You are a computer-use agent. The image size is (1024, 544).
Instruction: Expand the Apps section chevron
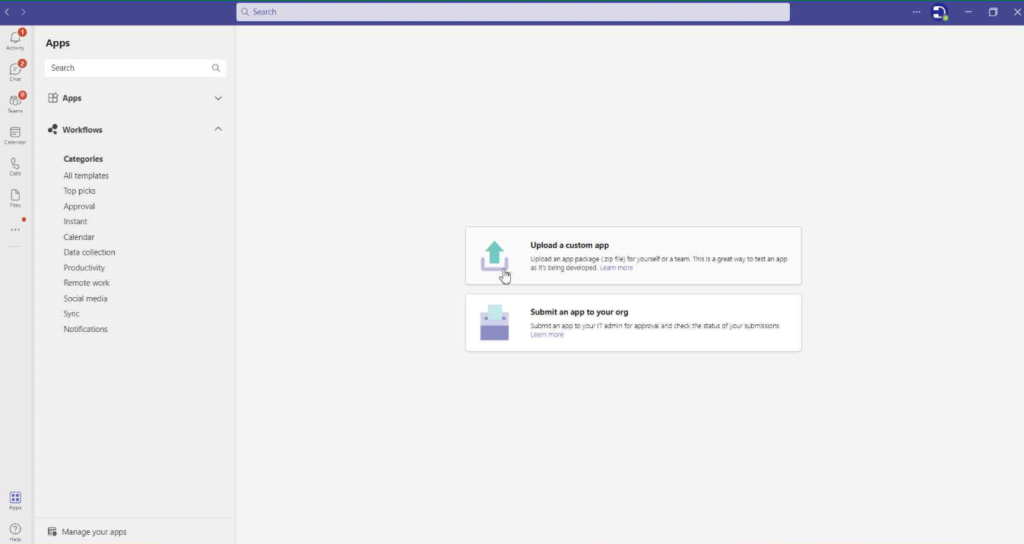218,98
